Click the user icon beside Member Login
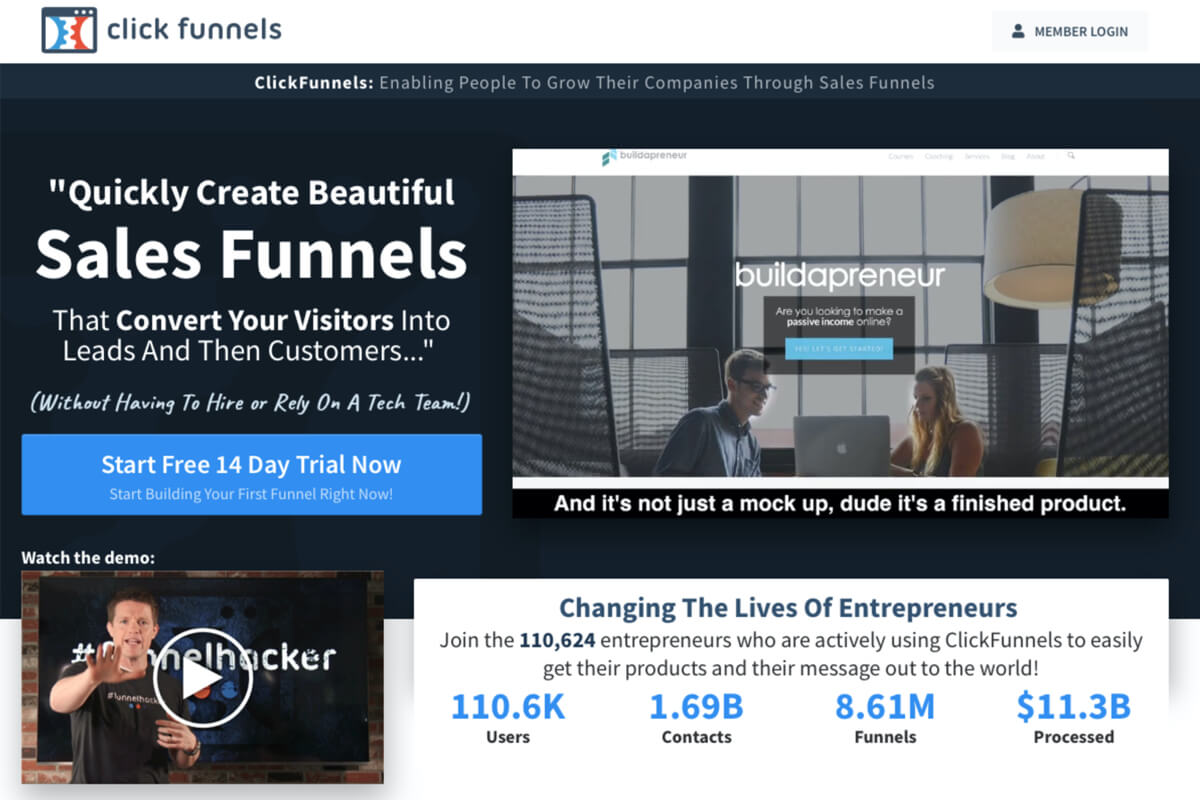The height and width of the screenshot is (800, 1200). (1018, 32)
